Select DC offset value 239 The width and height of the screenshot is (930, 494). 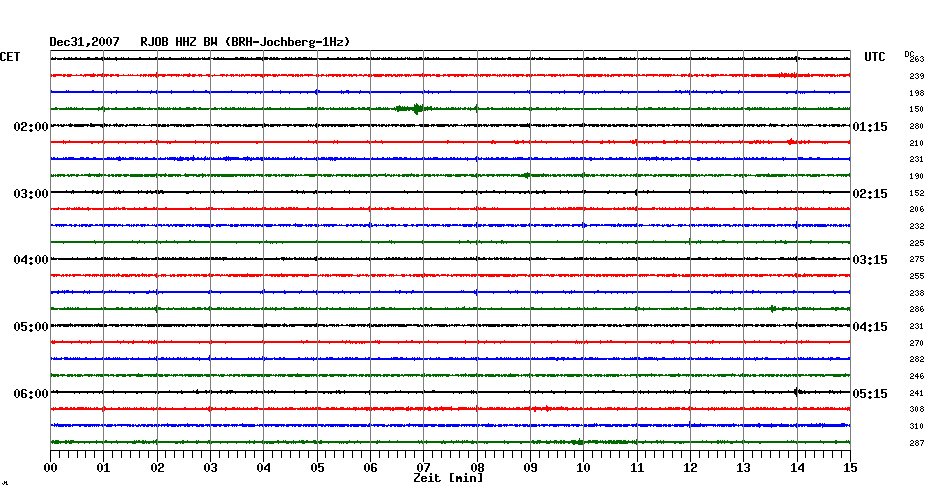(x=917, y=77)
